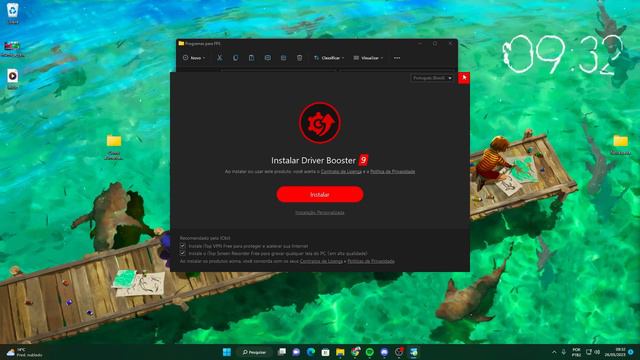Screen dimensions: 640x360
Task: Open Google Chrome from the taskbar
Action: click(x=355, y=352)
